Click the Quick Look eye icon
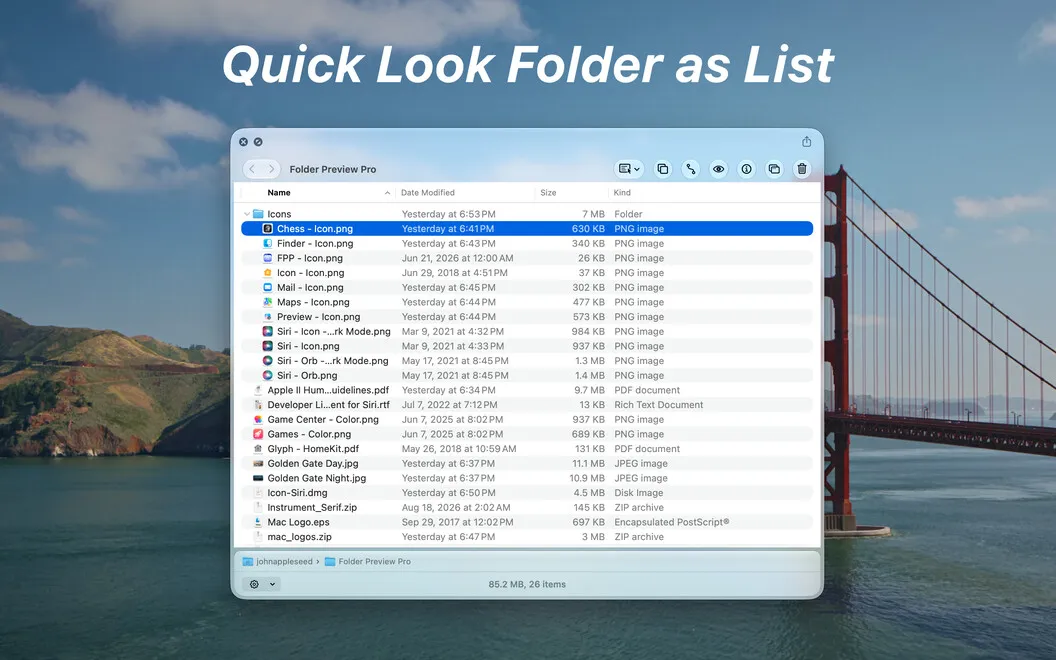The height and width of the screenshot is (660, 1056). [719, 169]
